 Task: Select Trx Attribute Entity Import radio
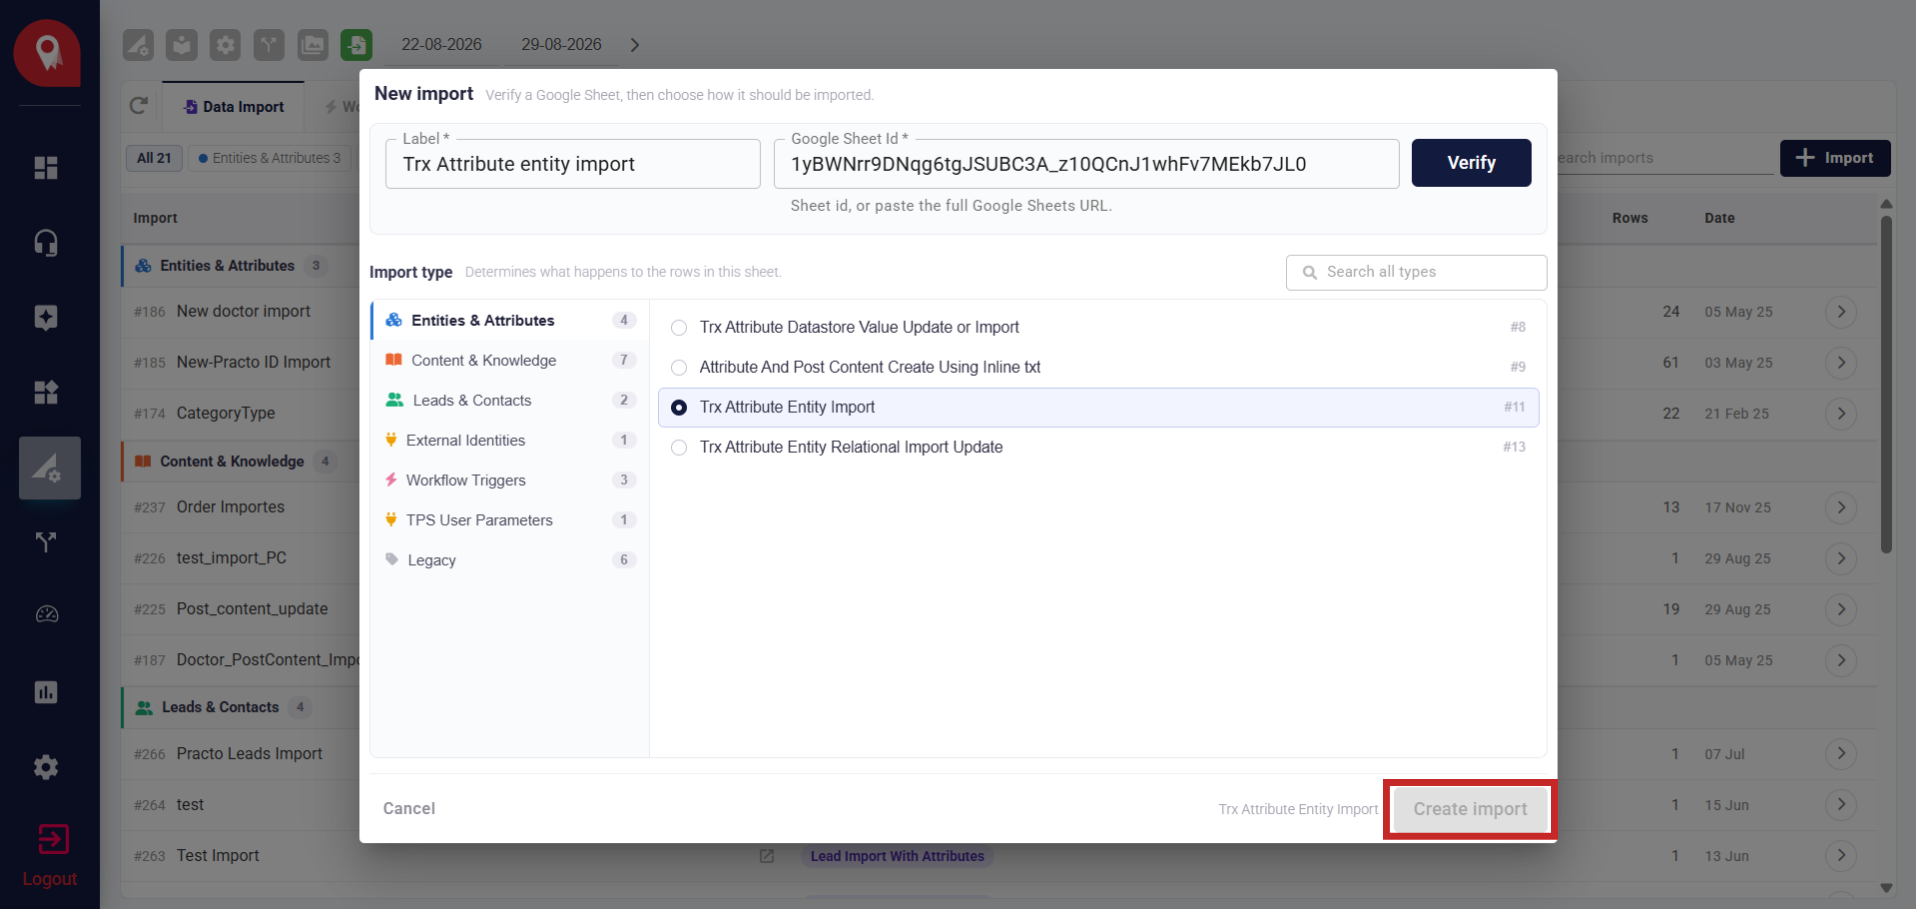point(679,408)
